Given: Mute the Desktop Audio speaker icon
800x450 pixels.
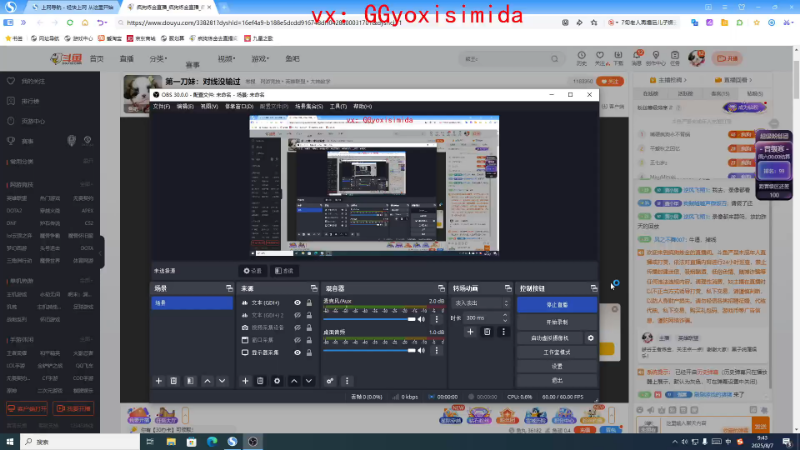Looking at the screenshot, I should [x=421, y=351].
